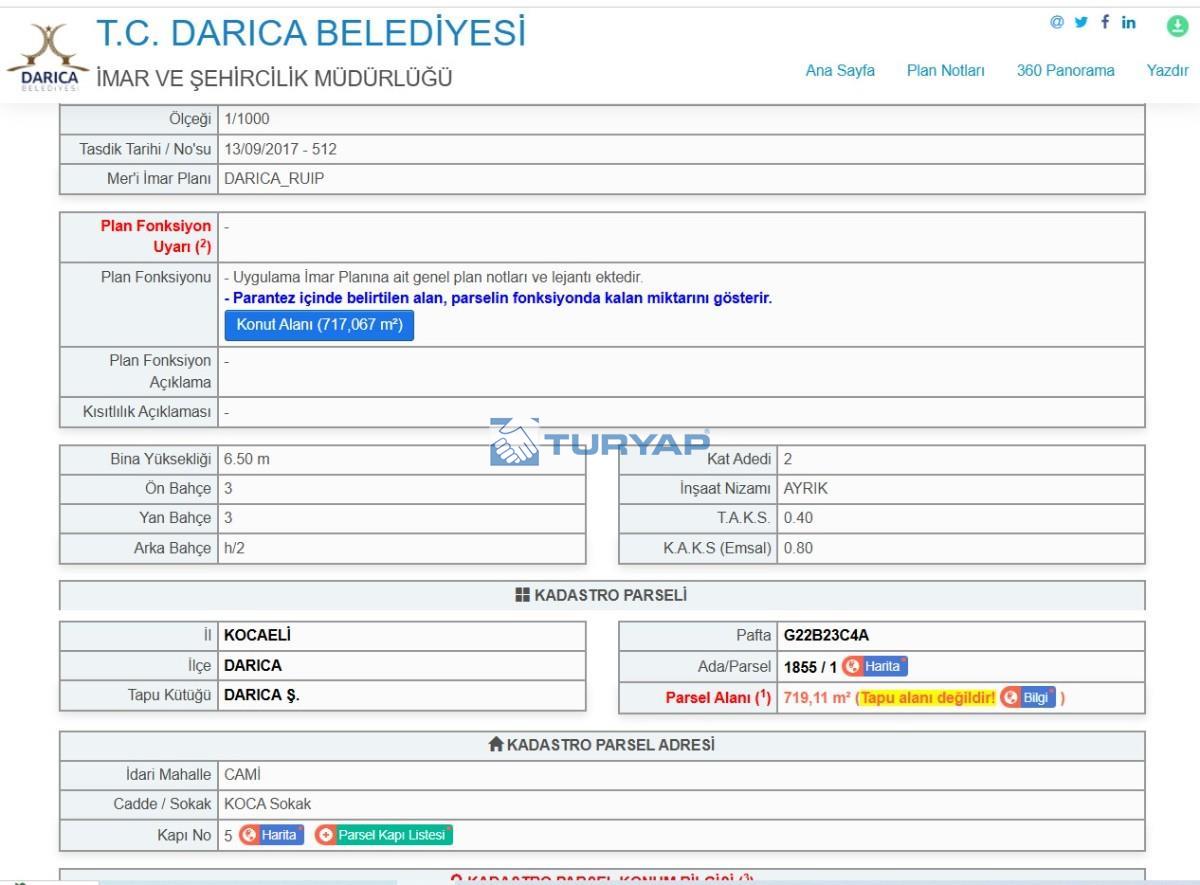Click the house icon beside KADASTRO PARSEL ADRESİ

click(495, 745)
